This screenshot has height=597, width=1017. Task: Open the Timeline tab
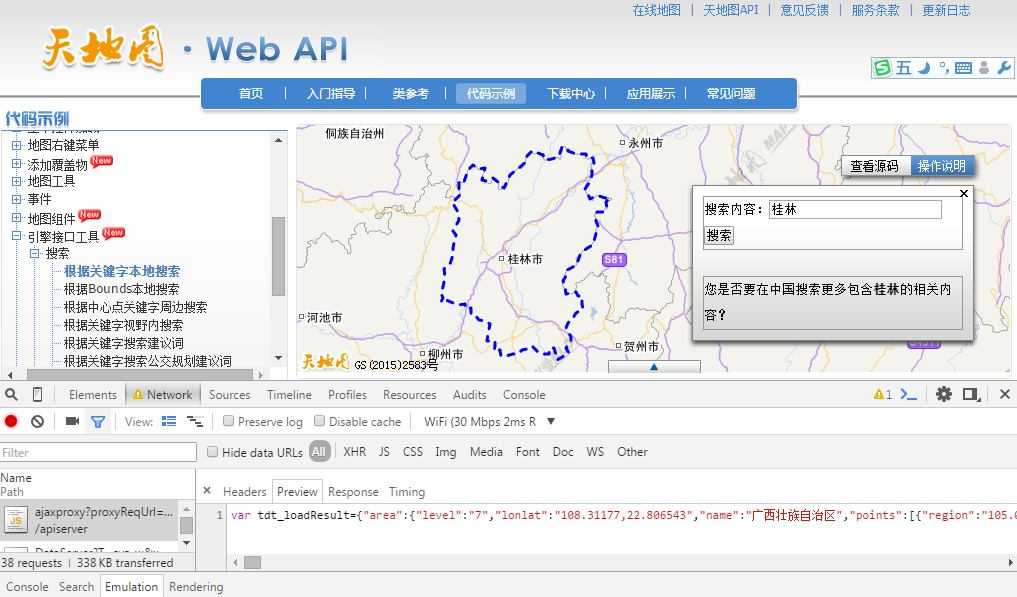(289, 395)
